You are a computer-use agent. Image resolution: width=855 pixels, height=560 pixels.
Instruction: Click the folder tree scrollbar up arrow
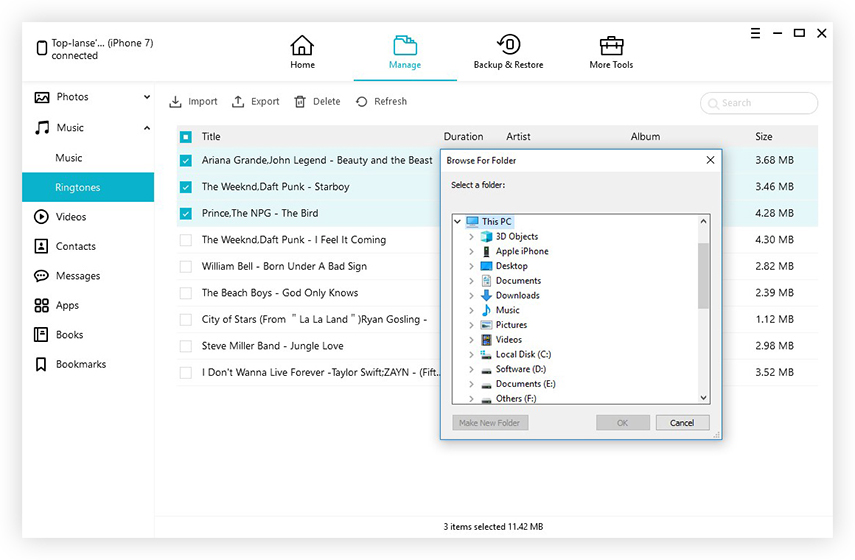(703, 221)
